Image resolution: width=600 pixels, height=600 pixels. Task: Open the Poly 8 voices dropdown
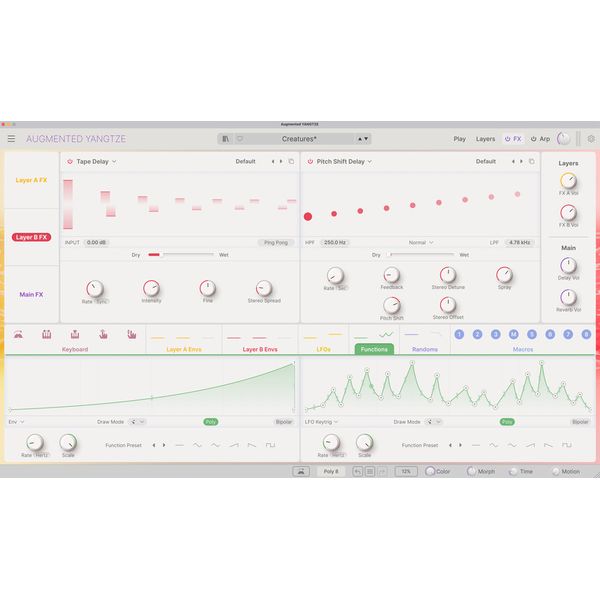(x=331, y=472)
